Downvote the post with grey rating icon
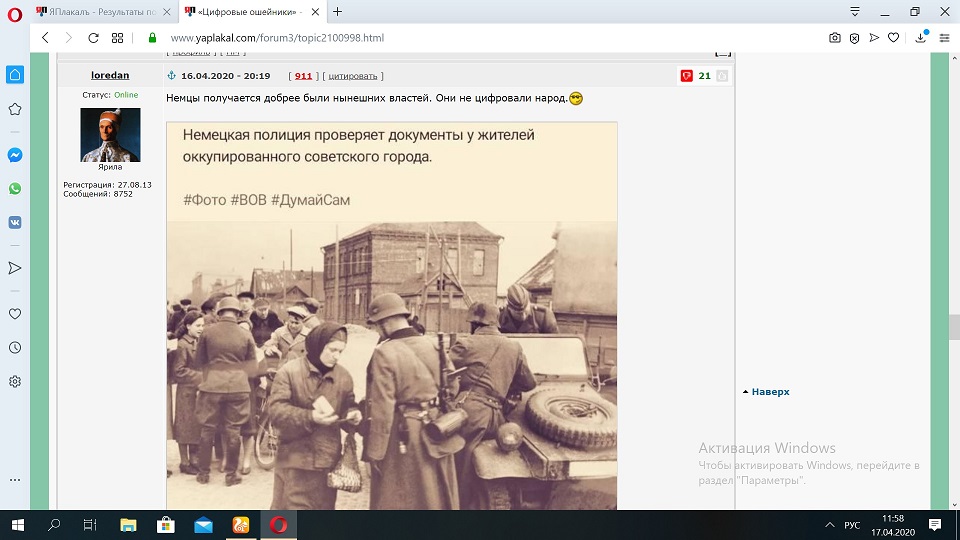The height and width of the screenshot is (540, 960). point(722,76)
